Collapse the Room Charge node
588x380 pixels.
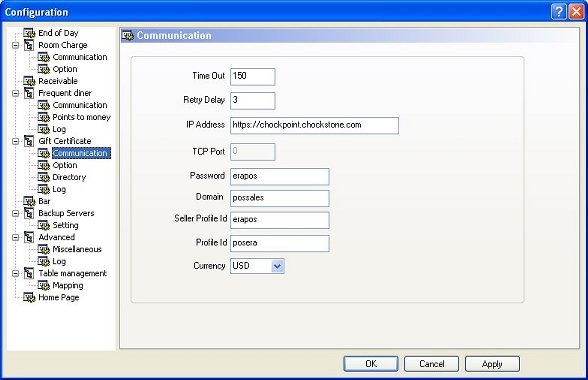coord(15,45)
